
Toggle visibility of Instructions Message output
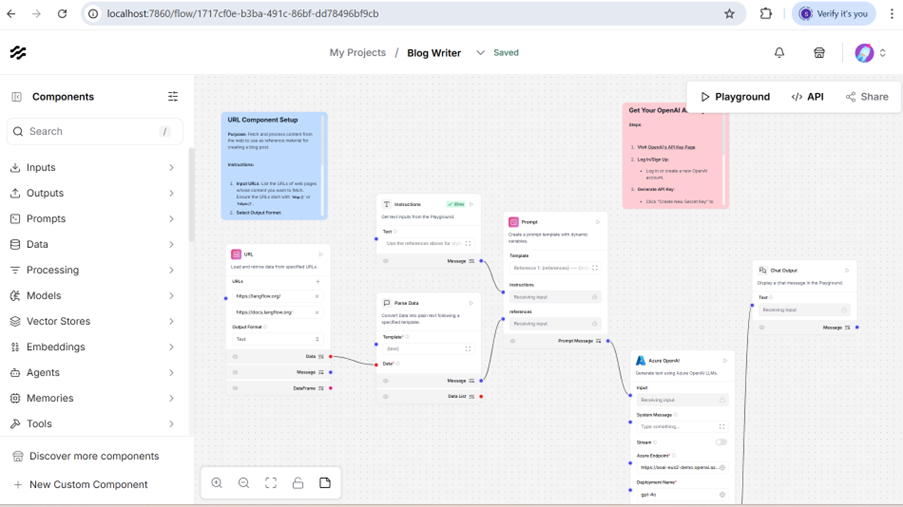click(x=386, y=261)
